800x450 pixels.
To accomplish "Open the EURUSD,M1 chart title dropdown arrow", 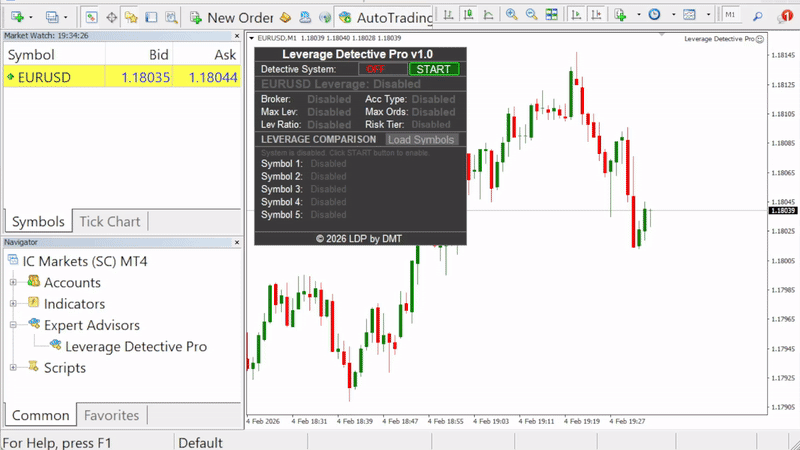I will pyautogui.click(x=252, y=38).
